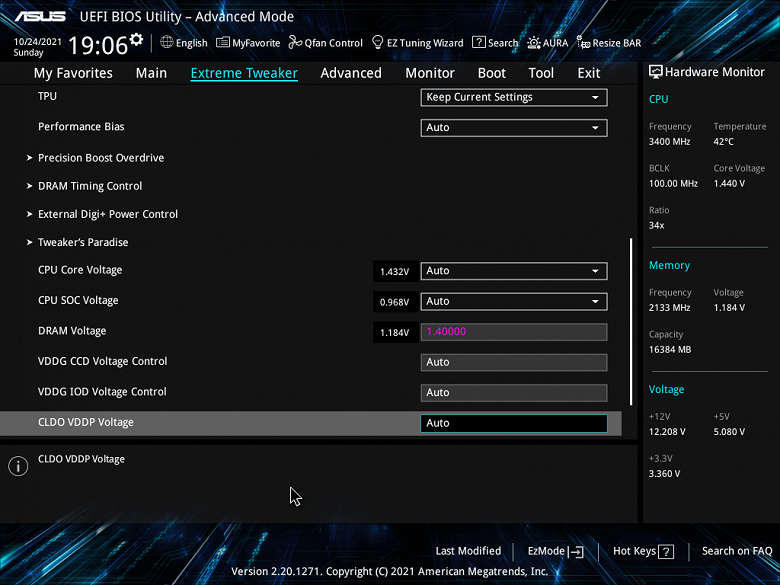Click the CLDO VDDP Voltage Auto field

coord(514,423)
